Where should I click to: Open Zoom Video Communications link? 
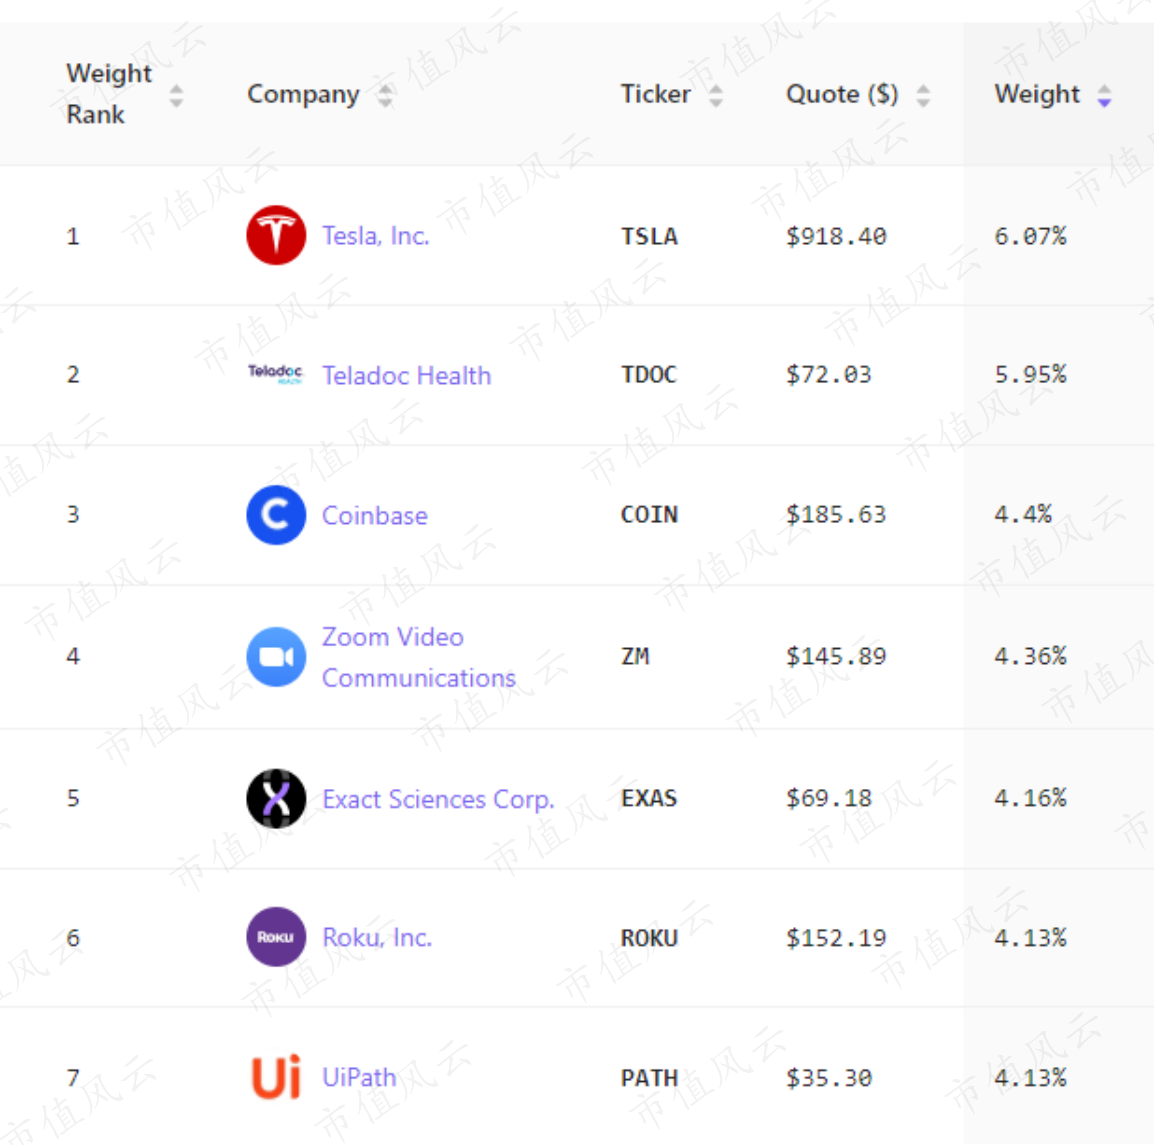(x=418, y=657)
